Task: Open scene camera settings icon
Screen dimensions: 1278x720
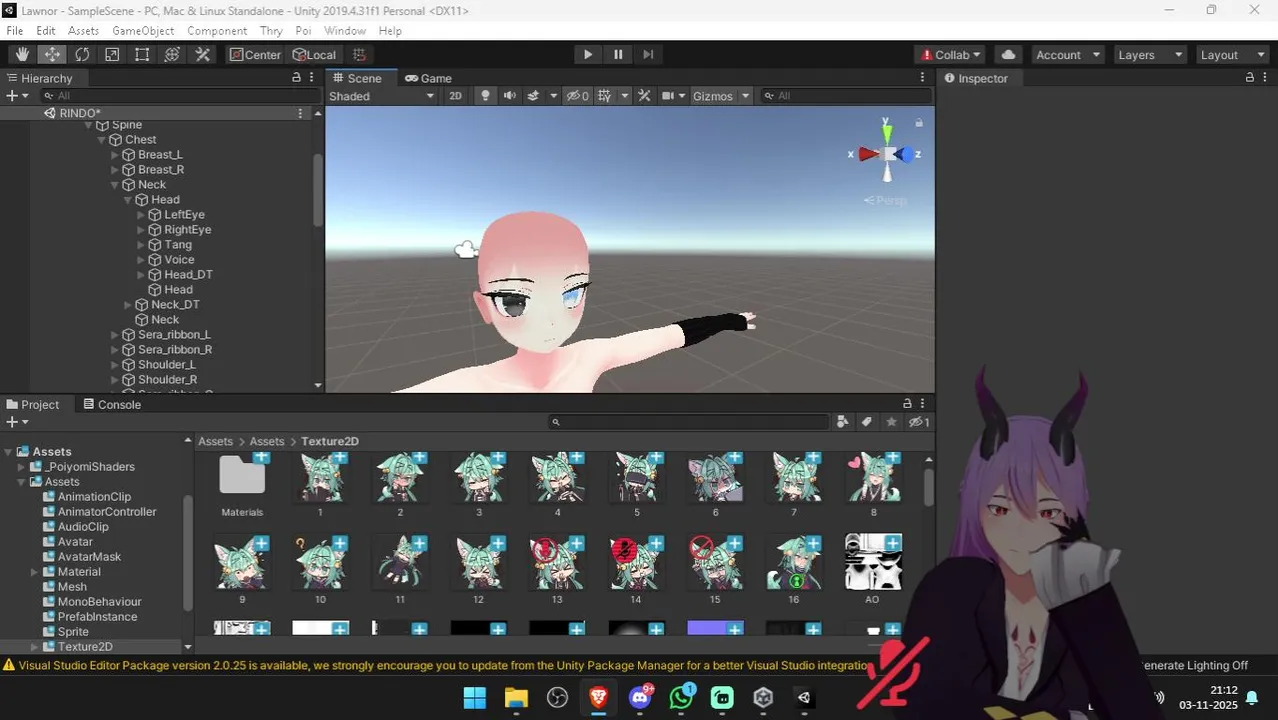Action: click(x=668, y=96)
